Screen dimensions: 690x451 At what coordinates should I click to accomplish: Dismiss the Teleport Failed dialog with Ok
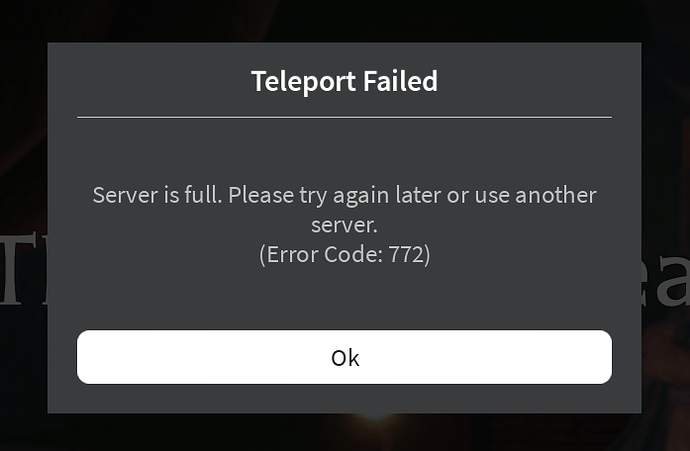(x=345, y=357)
